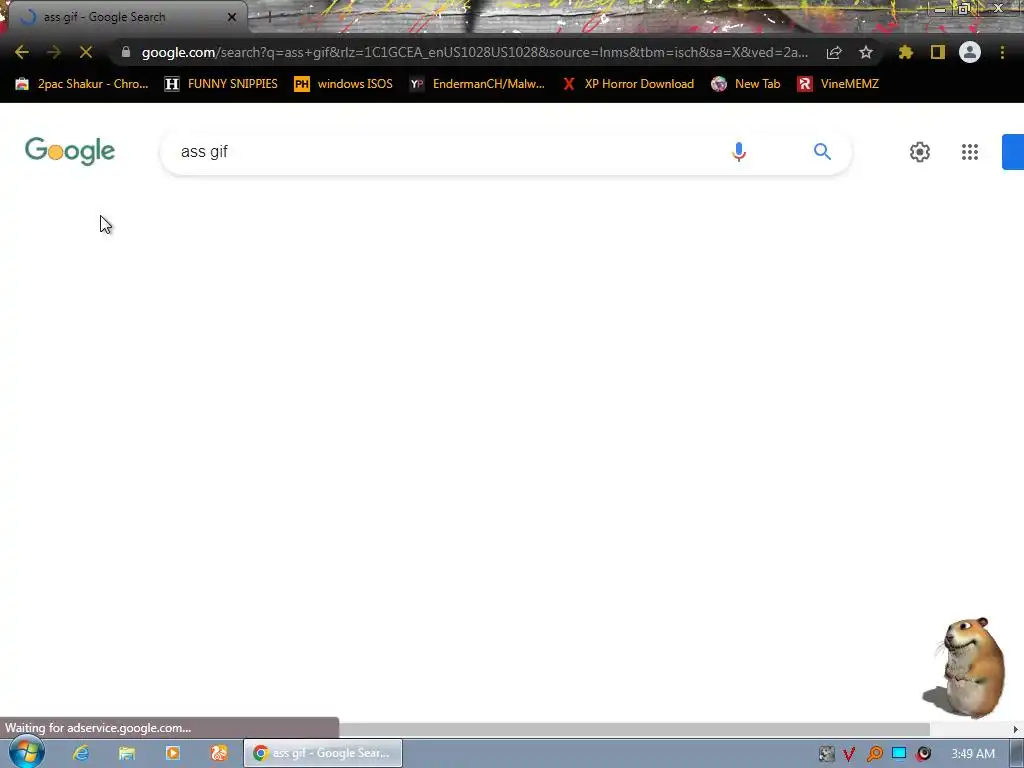The height and width of the screenshot is (768, 1024).
Task: Open the 'windows ISOS' bookmark
Action: tap(344, 84)
